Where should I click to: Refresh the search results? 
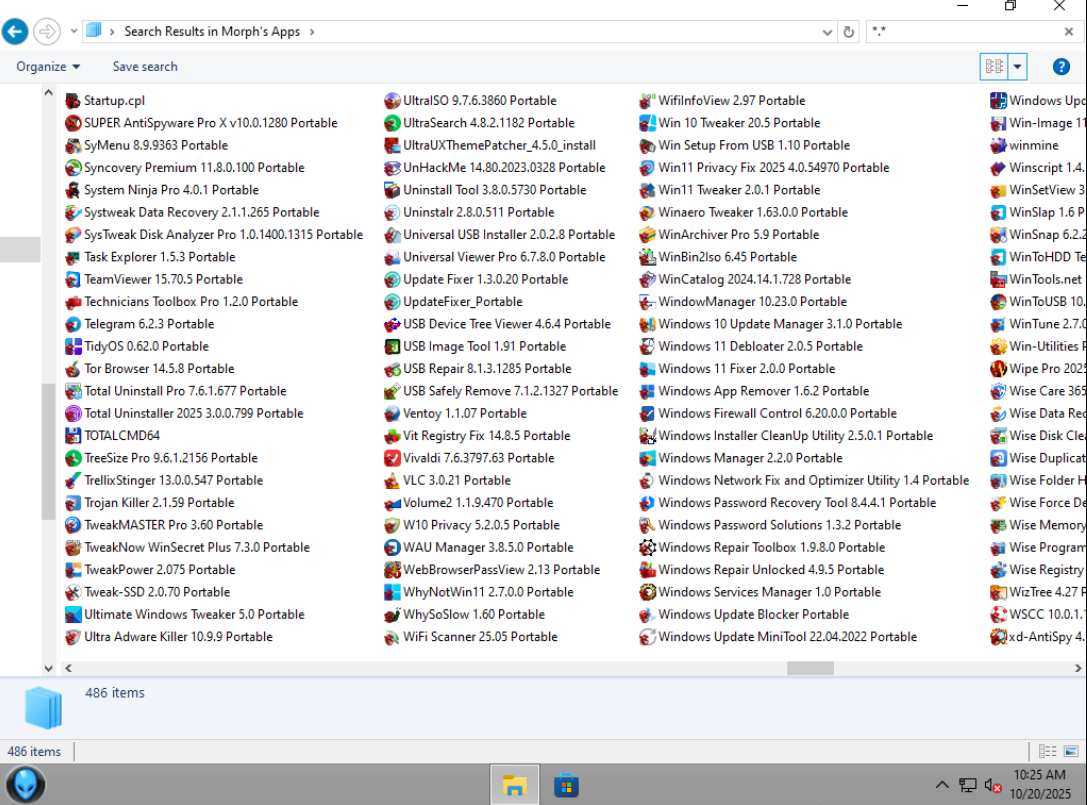click(849, 32)
